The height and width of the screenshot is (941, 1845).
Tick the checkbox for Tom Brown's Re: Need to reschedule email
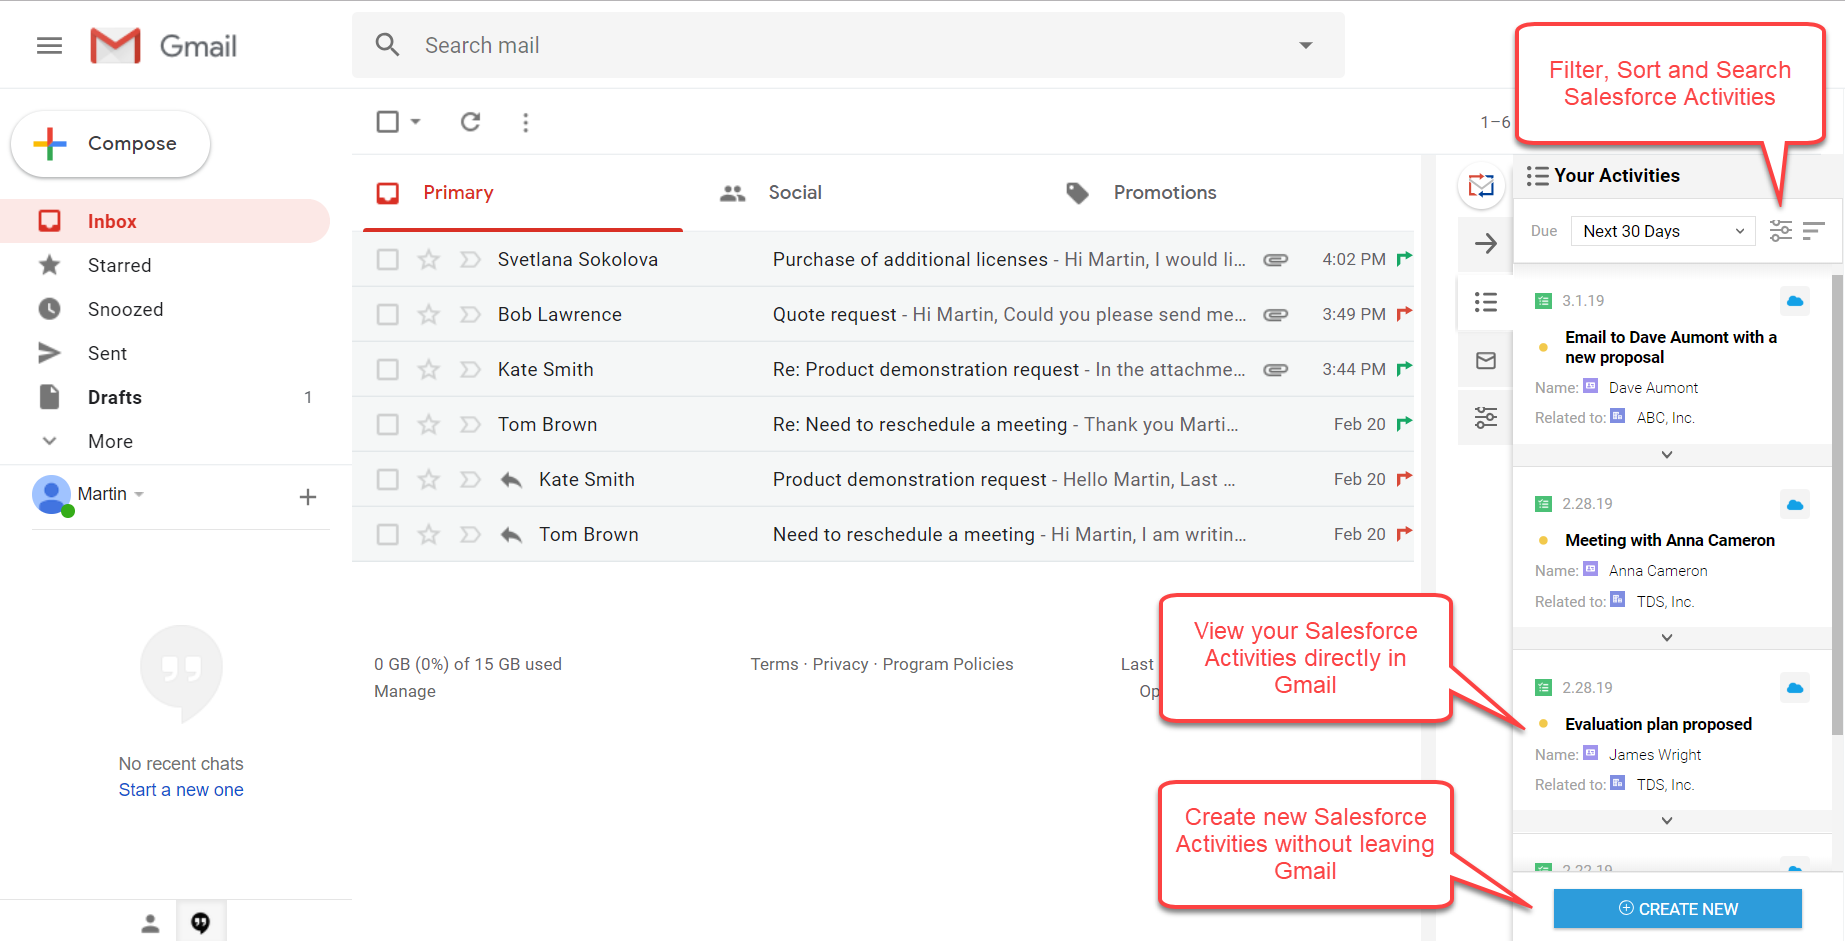coord(388,425)
